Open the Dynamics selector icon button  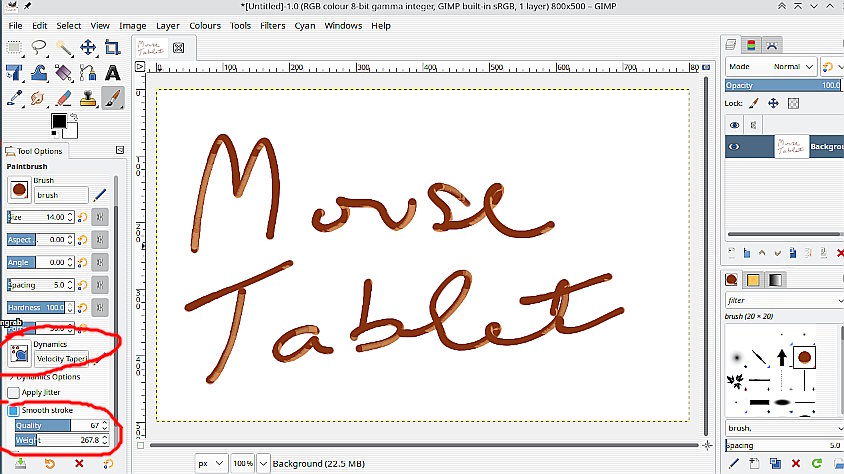point(19,353)
